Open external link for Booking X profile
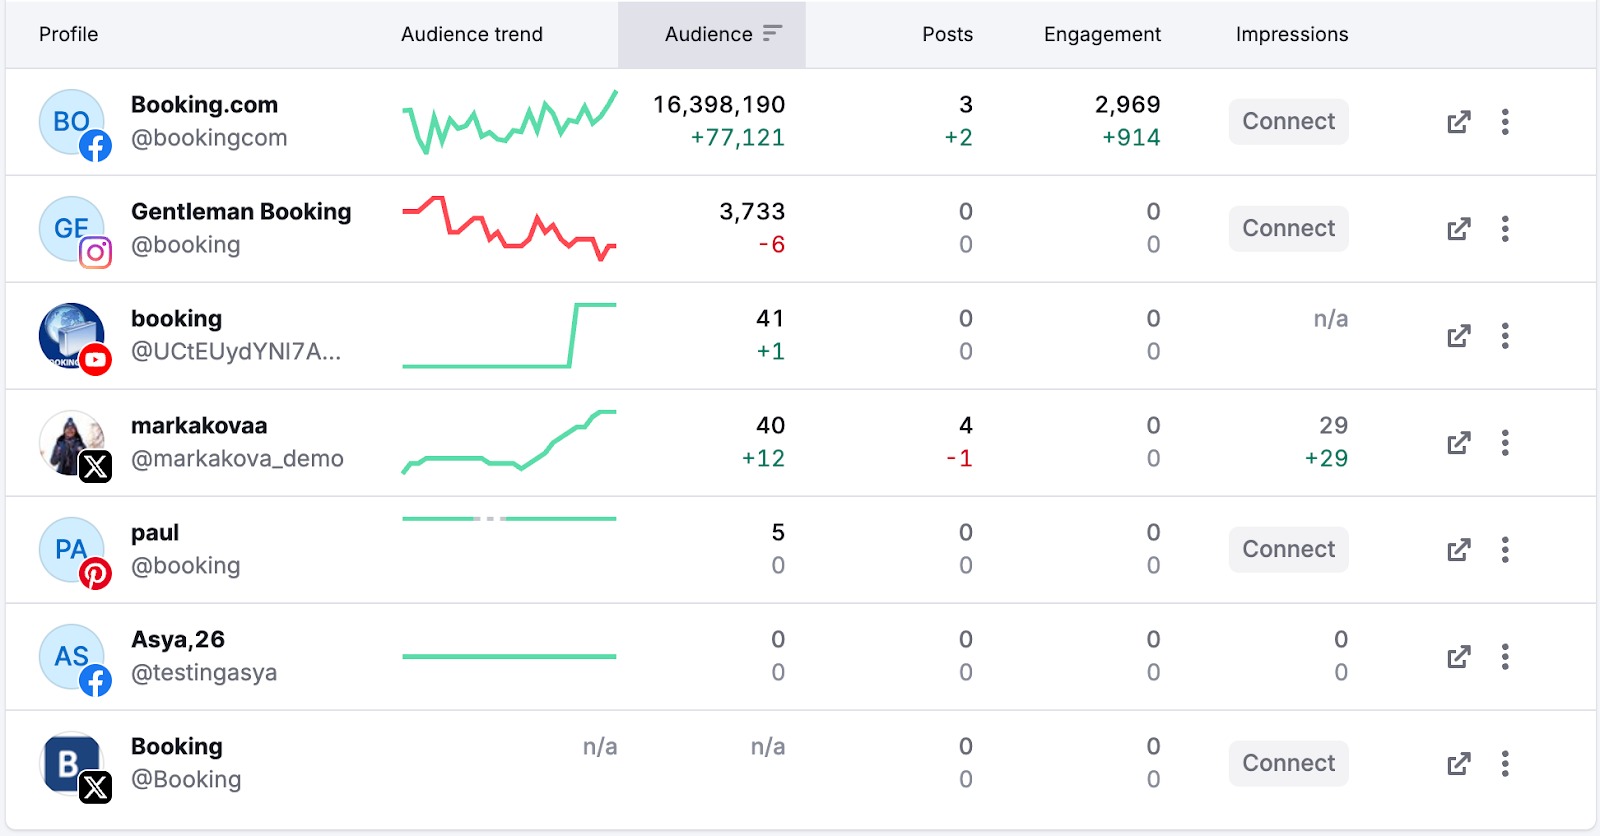The width and height of the screenshot is (1600, 836). click(x=1458, y=764)
